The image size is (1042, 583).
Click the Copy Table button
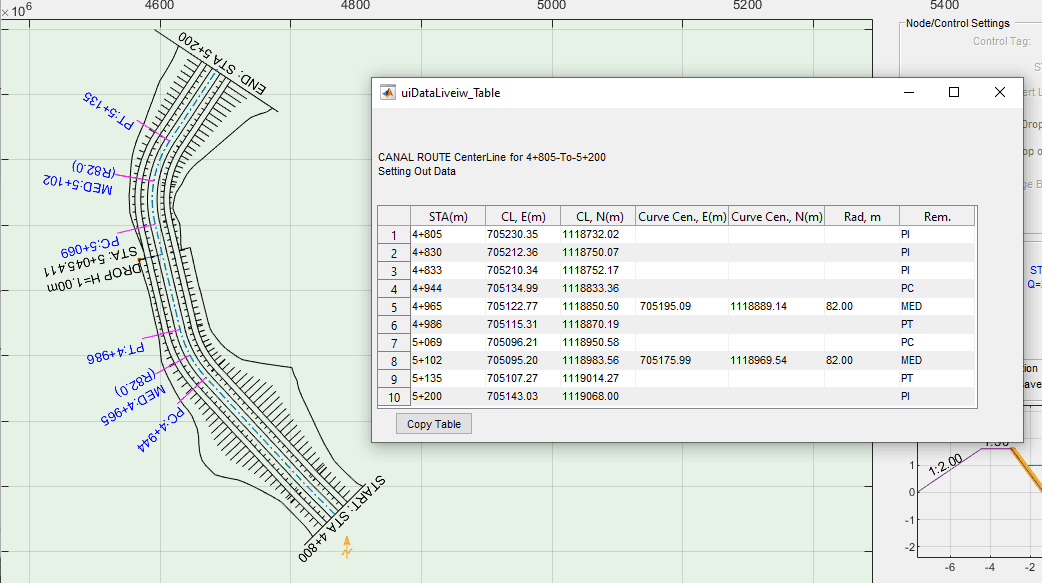(x=434, y=424)
